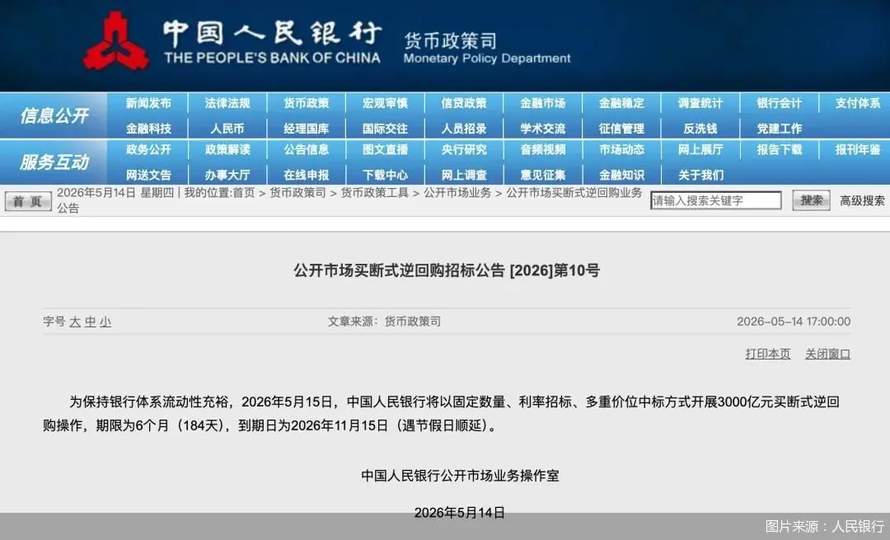Open the 国际交往 menu item
This screenshot has width=890, height=540.
coord(385,129)
